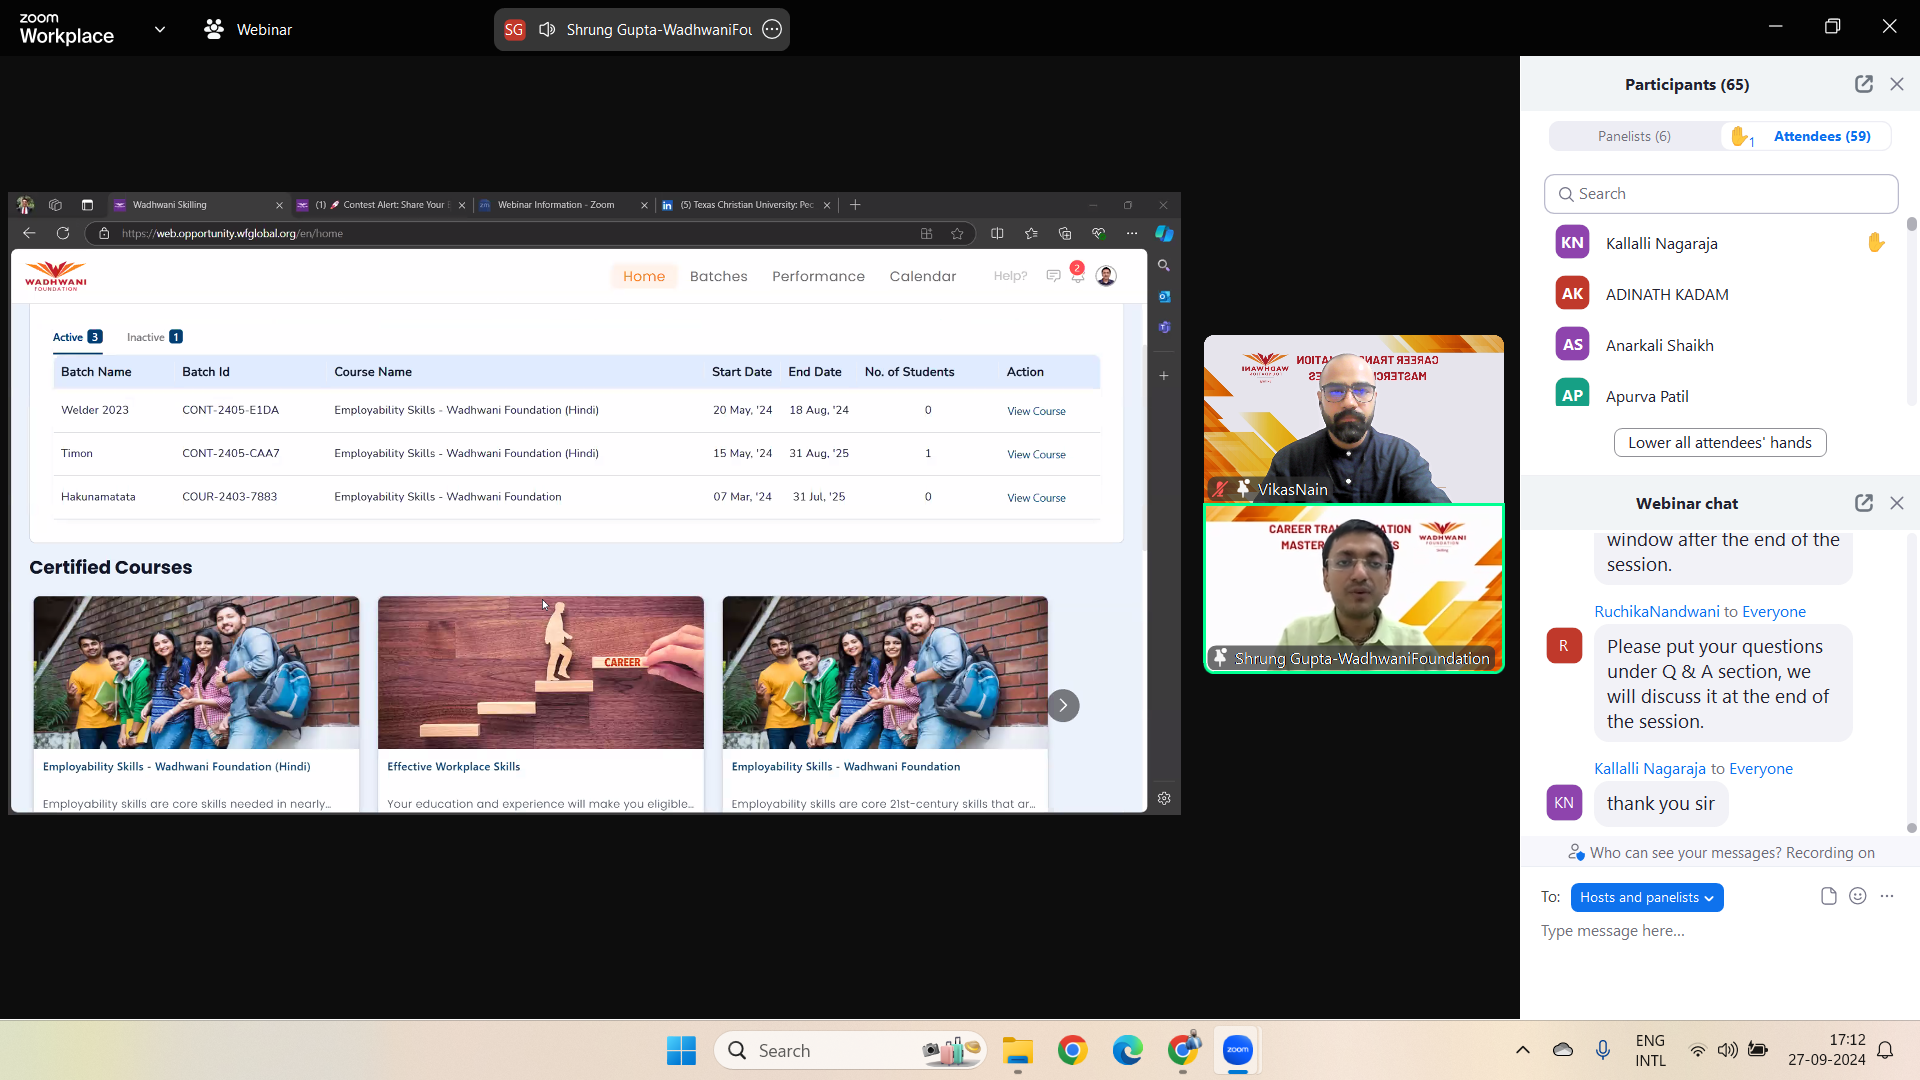Image resolution: width=1920 pixels, height=1080 pixels.
Task: Open chat more options ellipsis
Action: point(1887,896)
